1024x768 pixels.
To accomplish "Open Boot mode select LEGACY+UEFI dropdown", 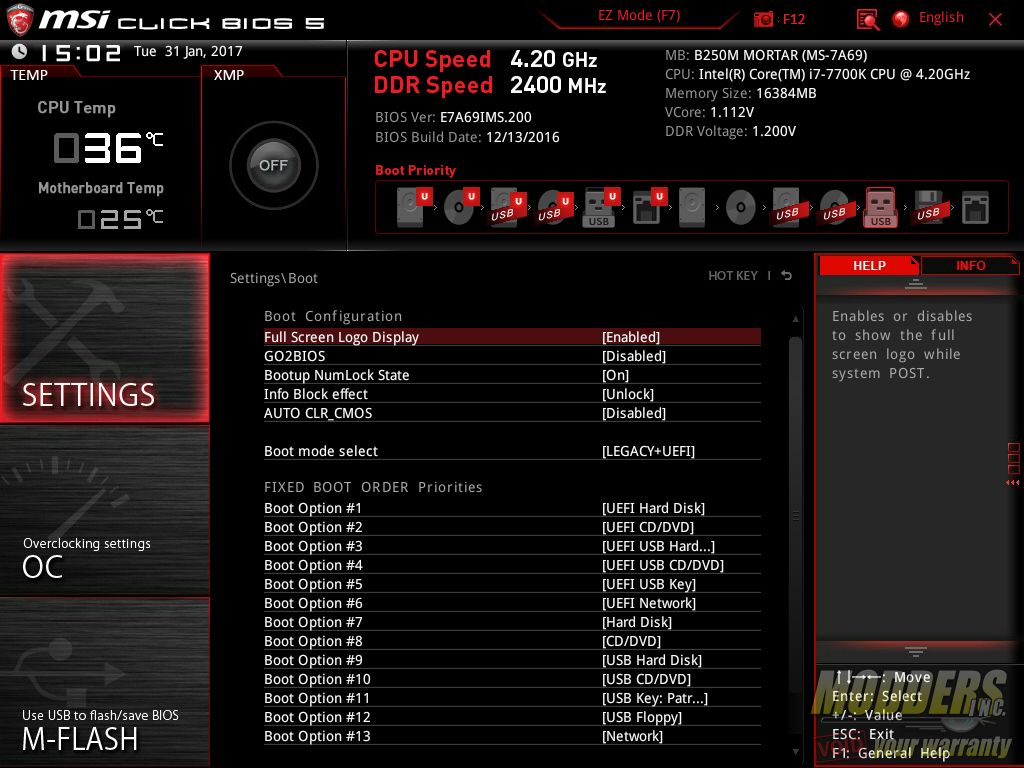I will point(648,451).
